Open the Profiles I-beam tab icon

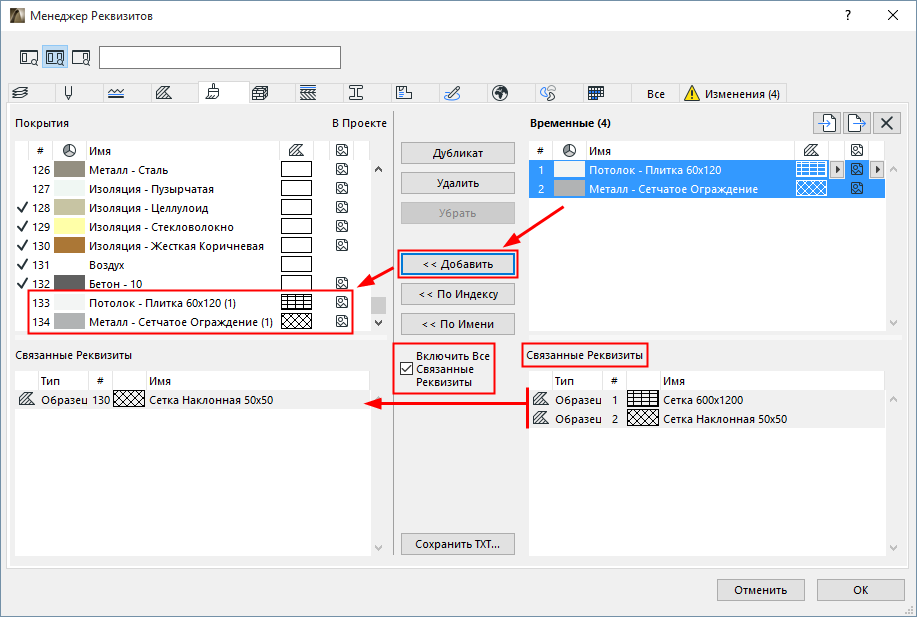coord(356,92)
